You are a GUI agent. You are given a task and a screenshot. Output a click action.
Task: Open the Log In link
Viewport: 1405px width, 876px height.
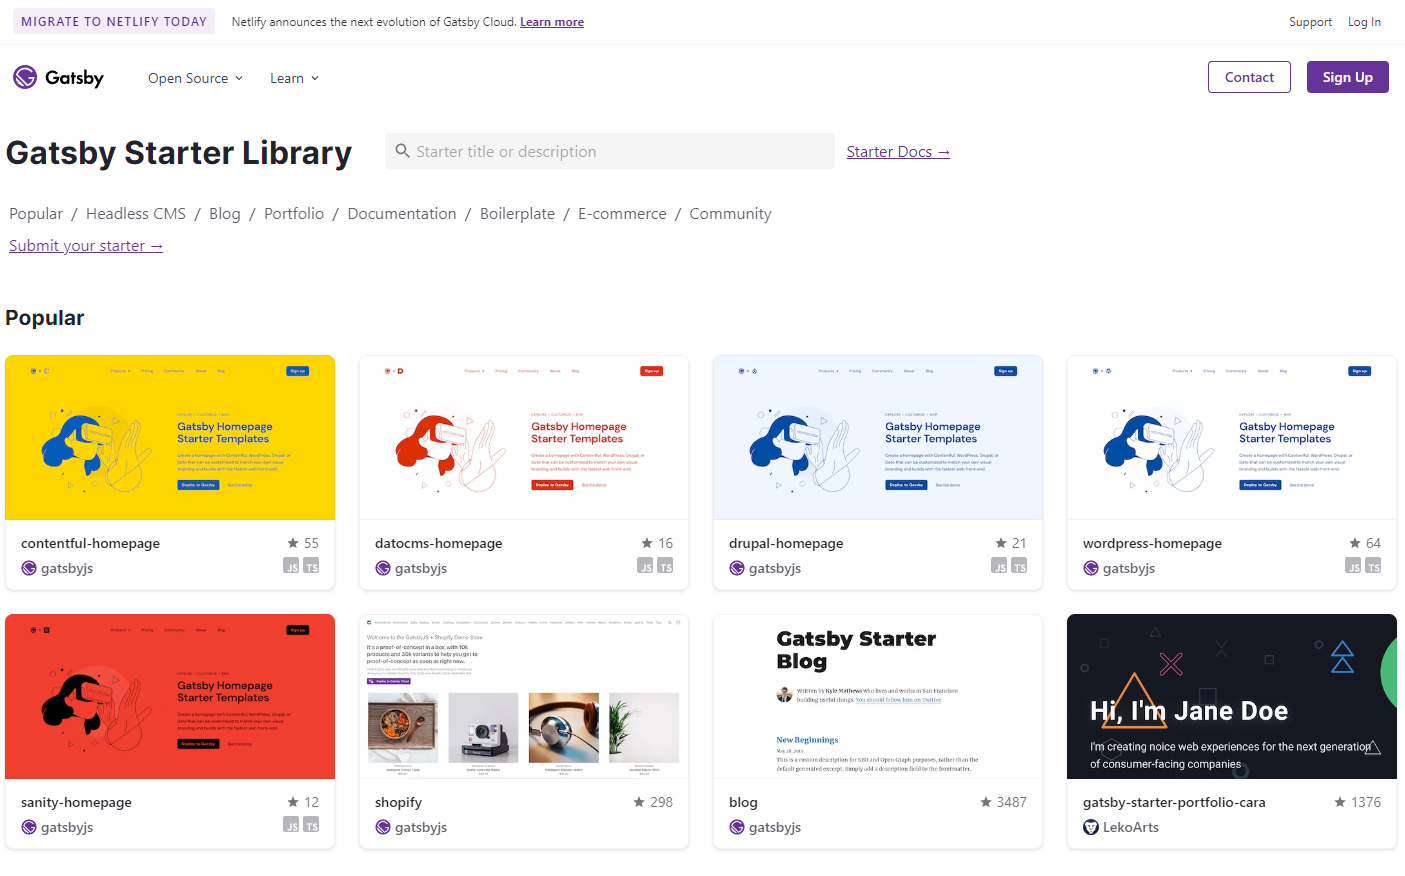click(x=1364, y=22)
